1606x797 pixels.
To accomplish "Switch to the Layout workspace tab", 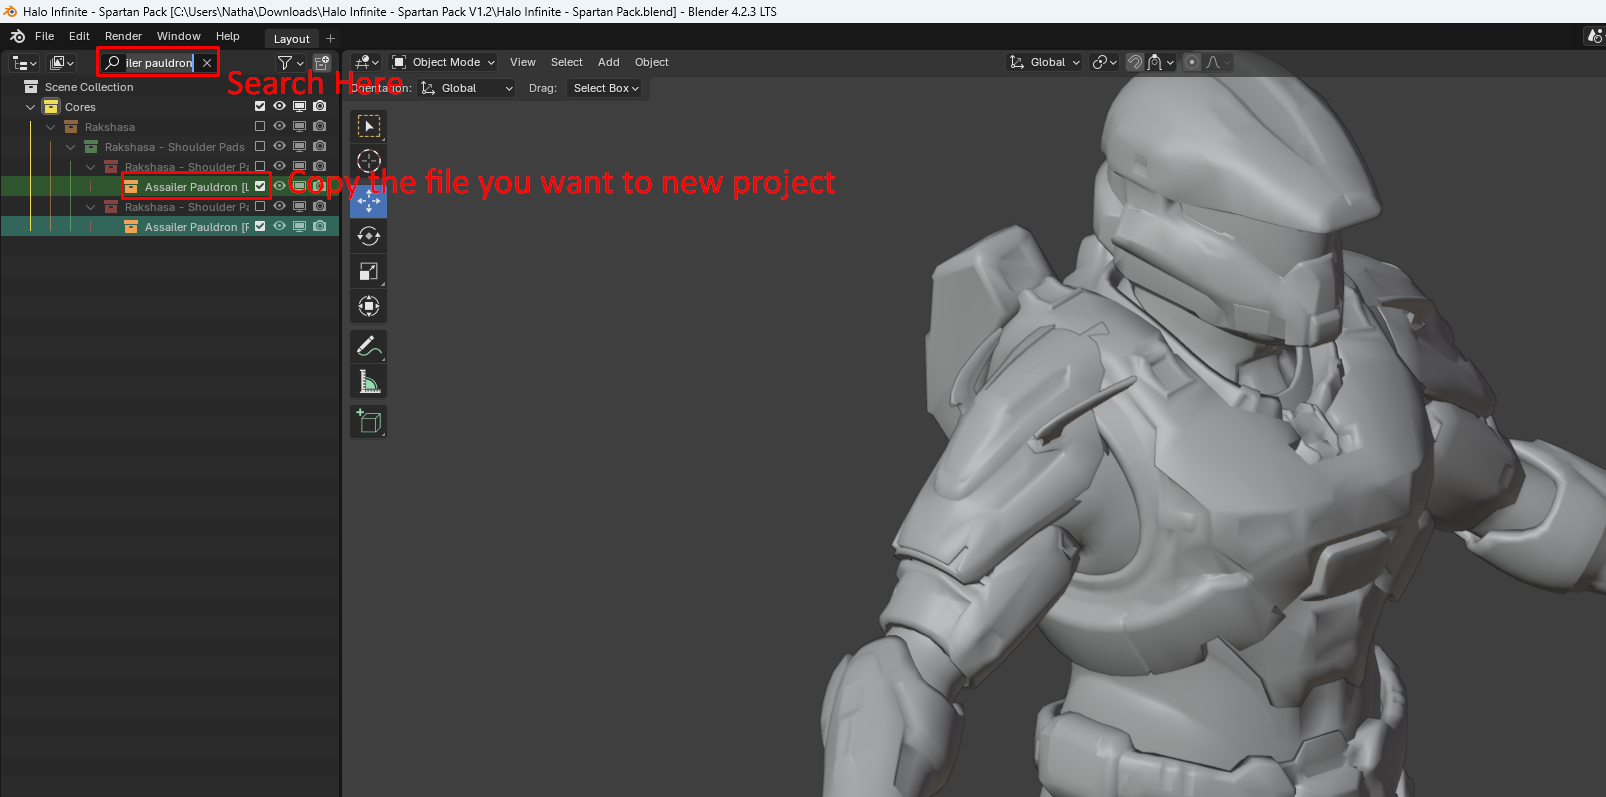I will [292, 39].
